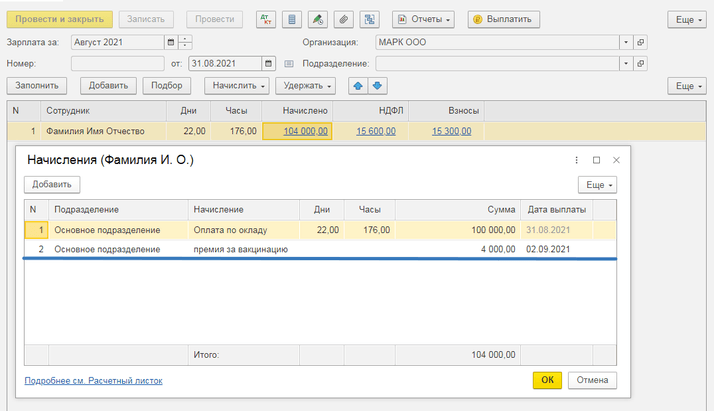714x411 pixels.
Task: Open calendar picker for document date
Action: pyautogui.click(x=268, y=64)
